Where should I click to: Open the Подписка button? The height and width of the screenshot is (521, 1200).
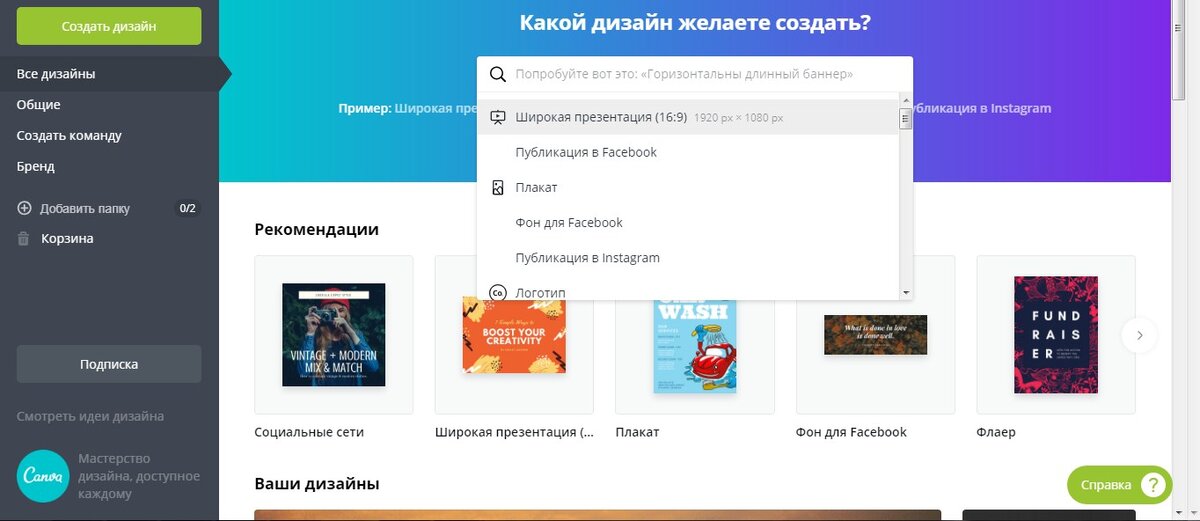coord(109,364)
